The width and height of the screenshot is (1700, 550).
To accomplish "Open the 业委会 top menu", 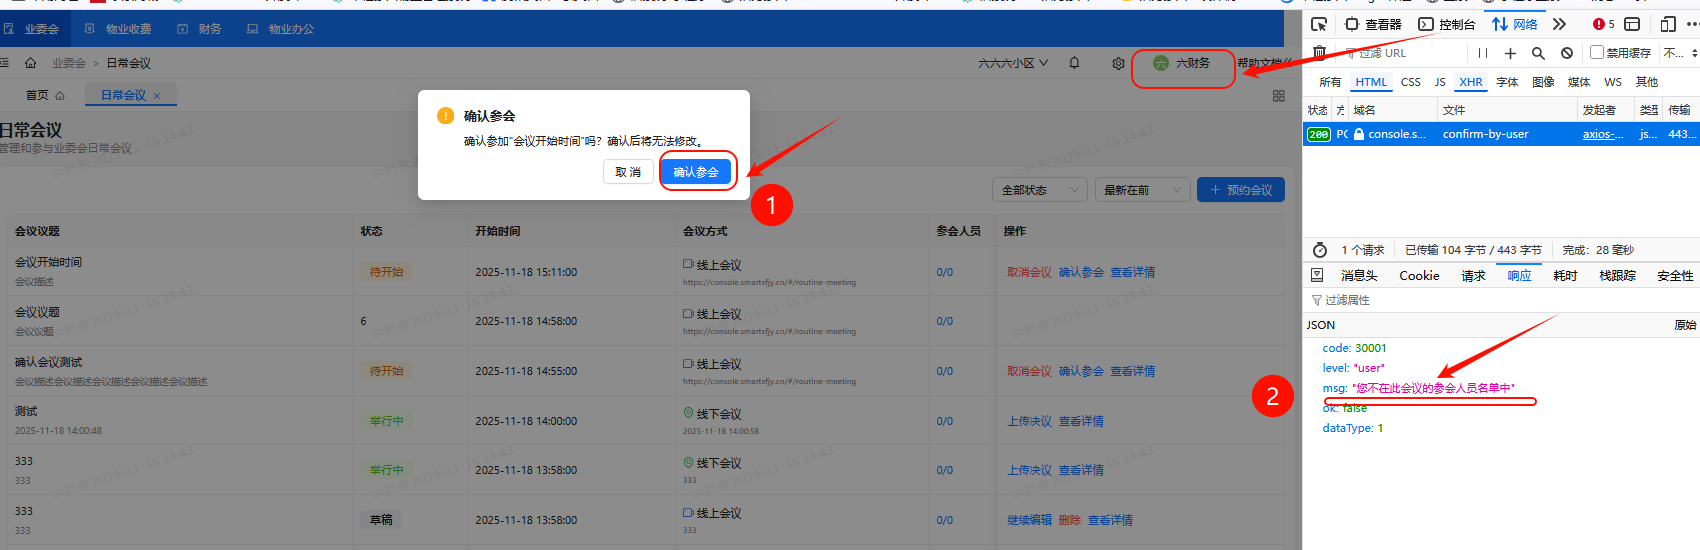I will (x=33, y=29).
